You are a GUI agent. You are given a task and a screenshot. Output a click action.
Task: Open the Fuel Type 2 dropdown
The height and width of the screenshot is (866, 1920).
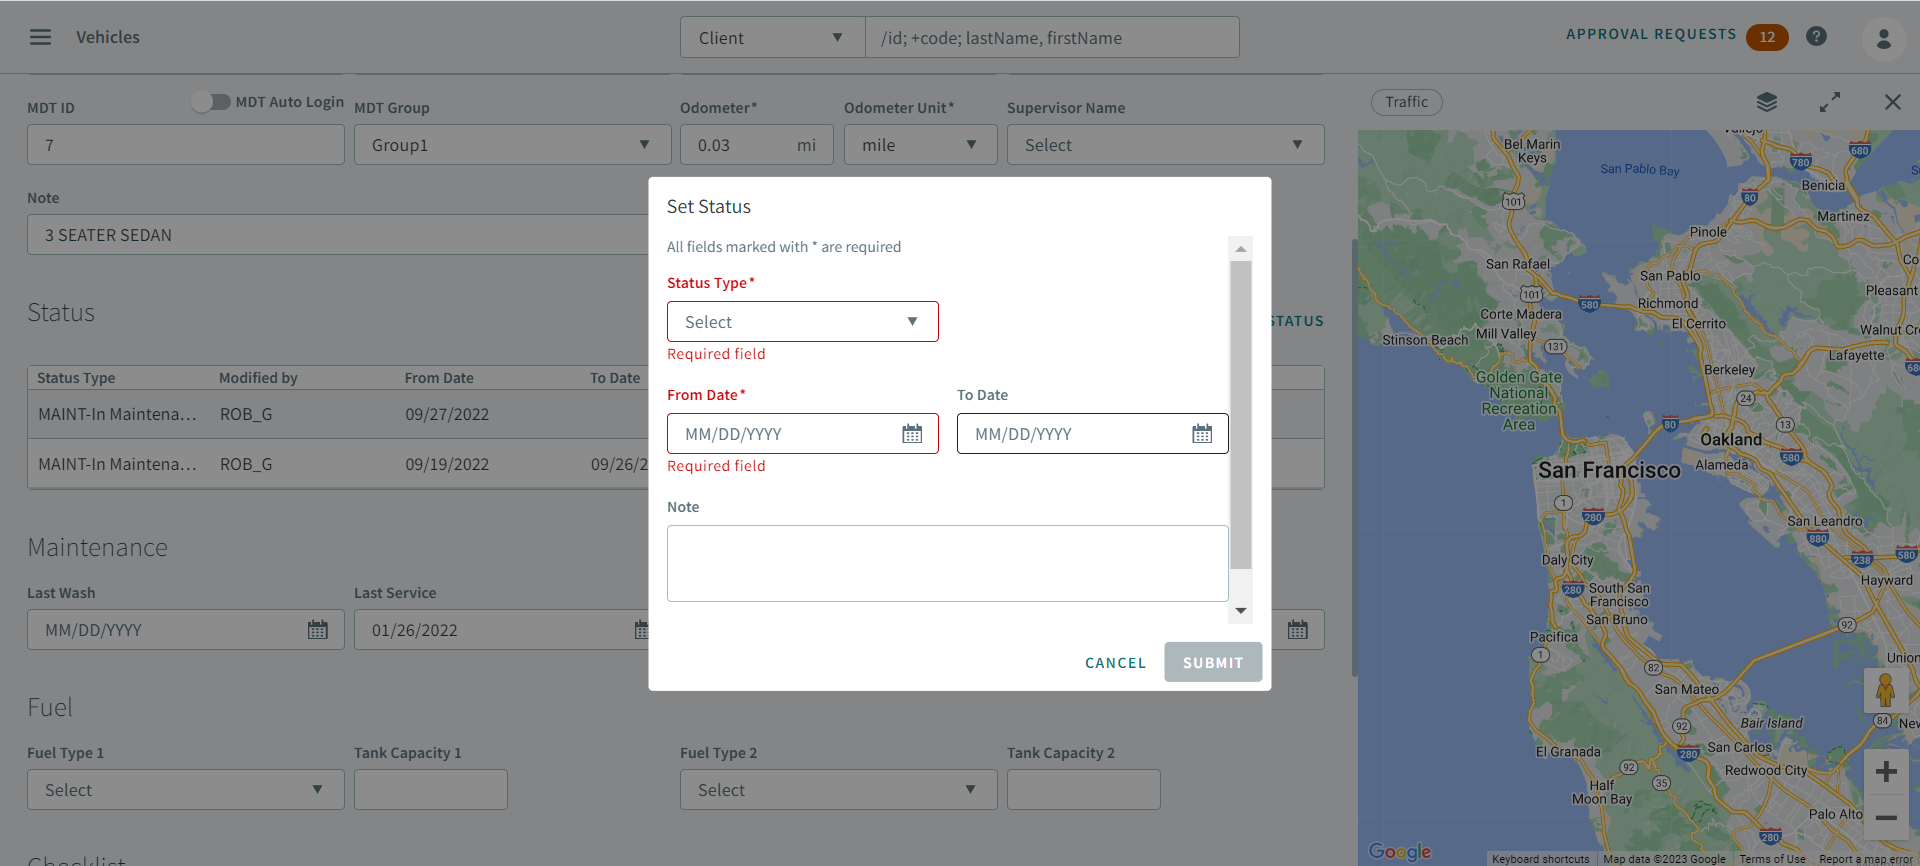coord(838,790)
